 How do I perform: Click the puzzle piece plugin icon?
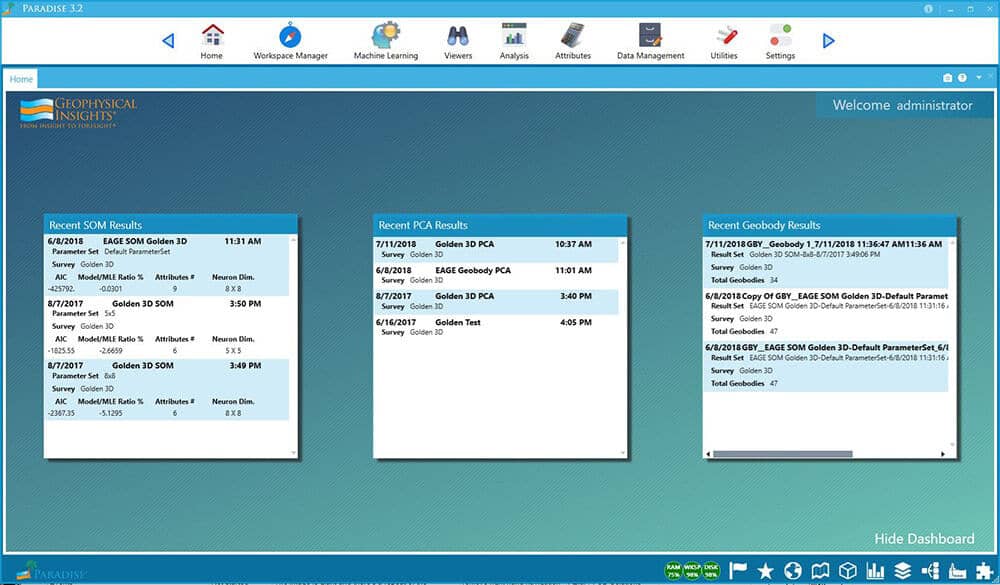[x=985, y=570]
